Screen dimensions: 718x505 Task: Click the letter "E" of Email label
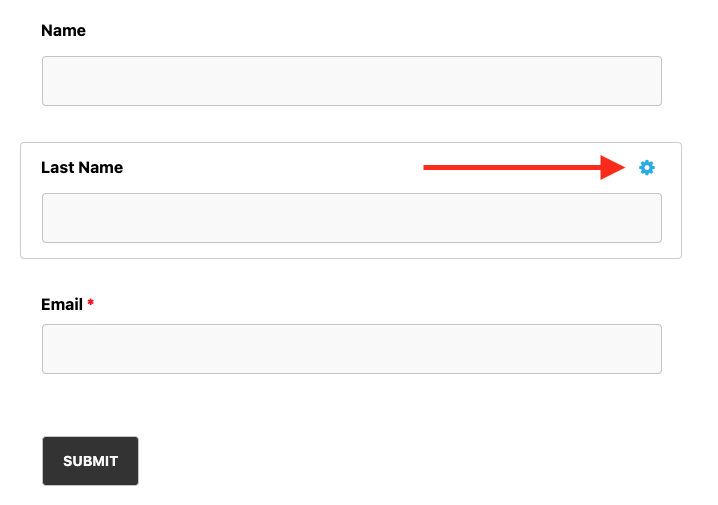click(46, 304)
